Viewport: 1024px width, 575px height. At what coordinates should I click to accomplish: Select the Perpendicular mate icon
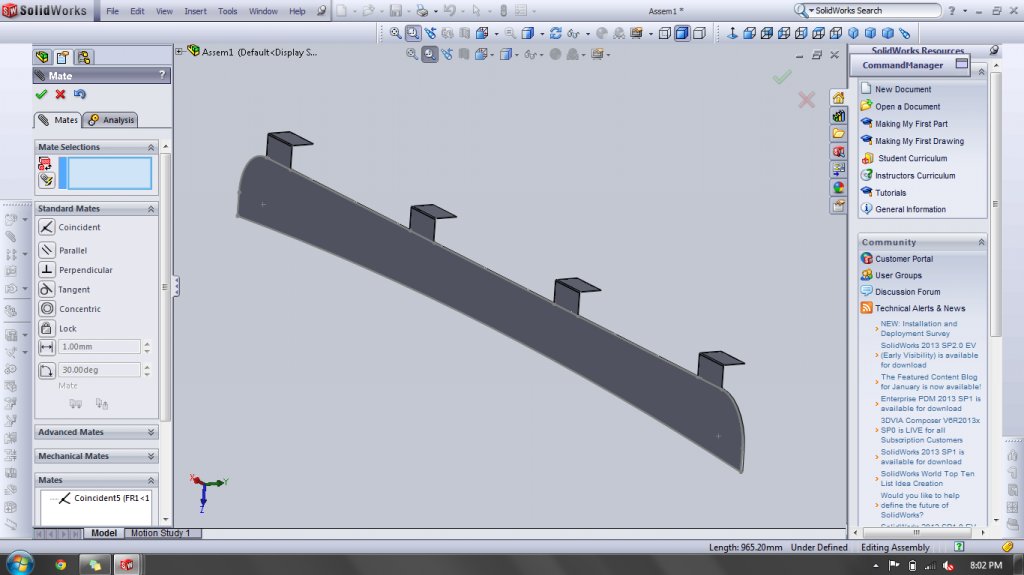pyautogui.click(x=46, y=269)
